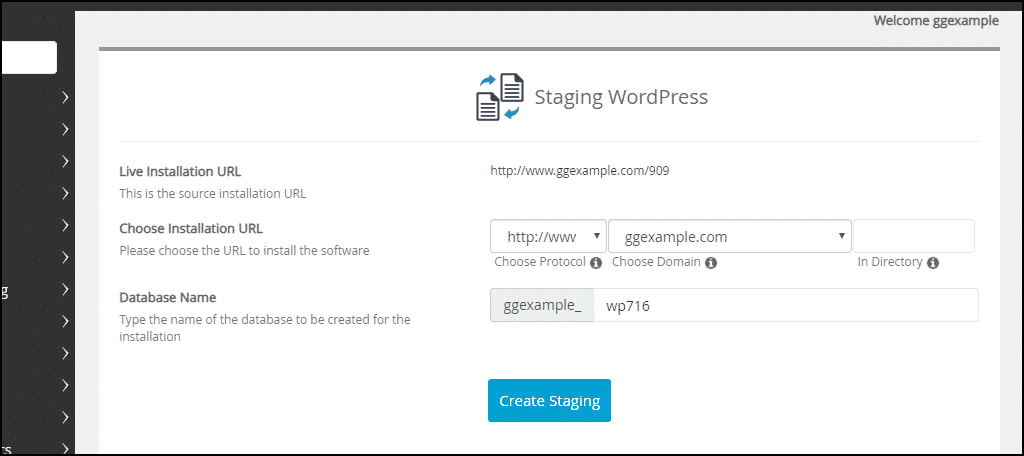Screen dimensions: 1024x456
Task: Click the info icon beside Choose Protocol
Action: click(x=596, y=263)
